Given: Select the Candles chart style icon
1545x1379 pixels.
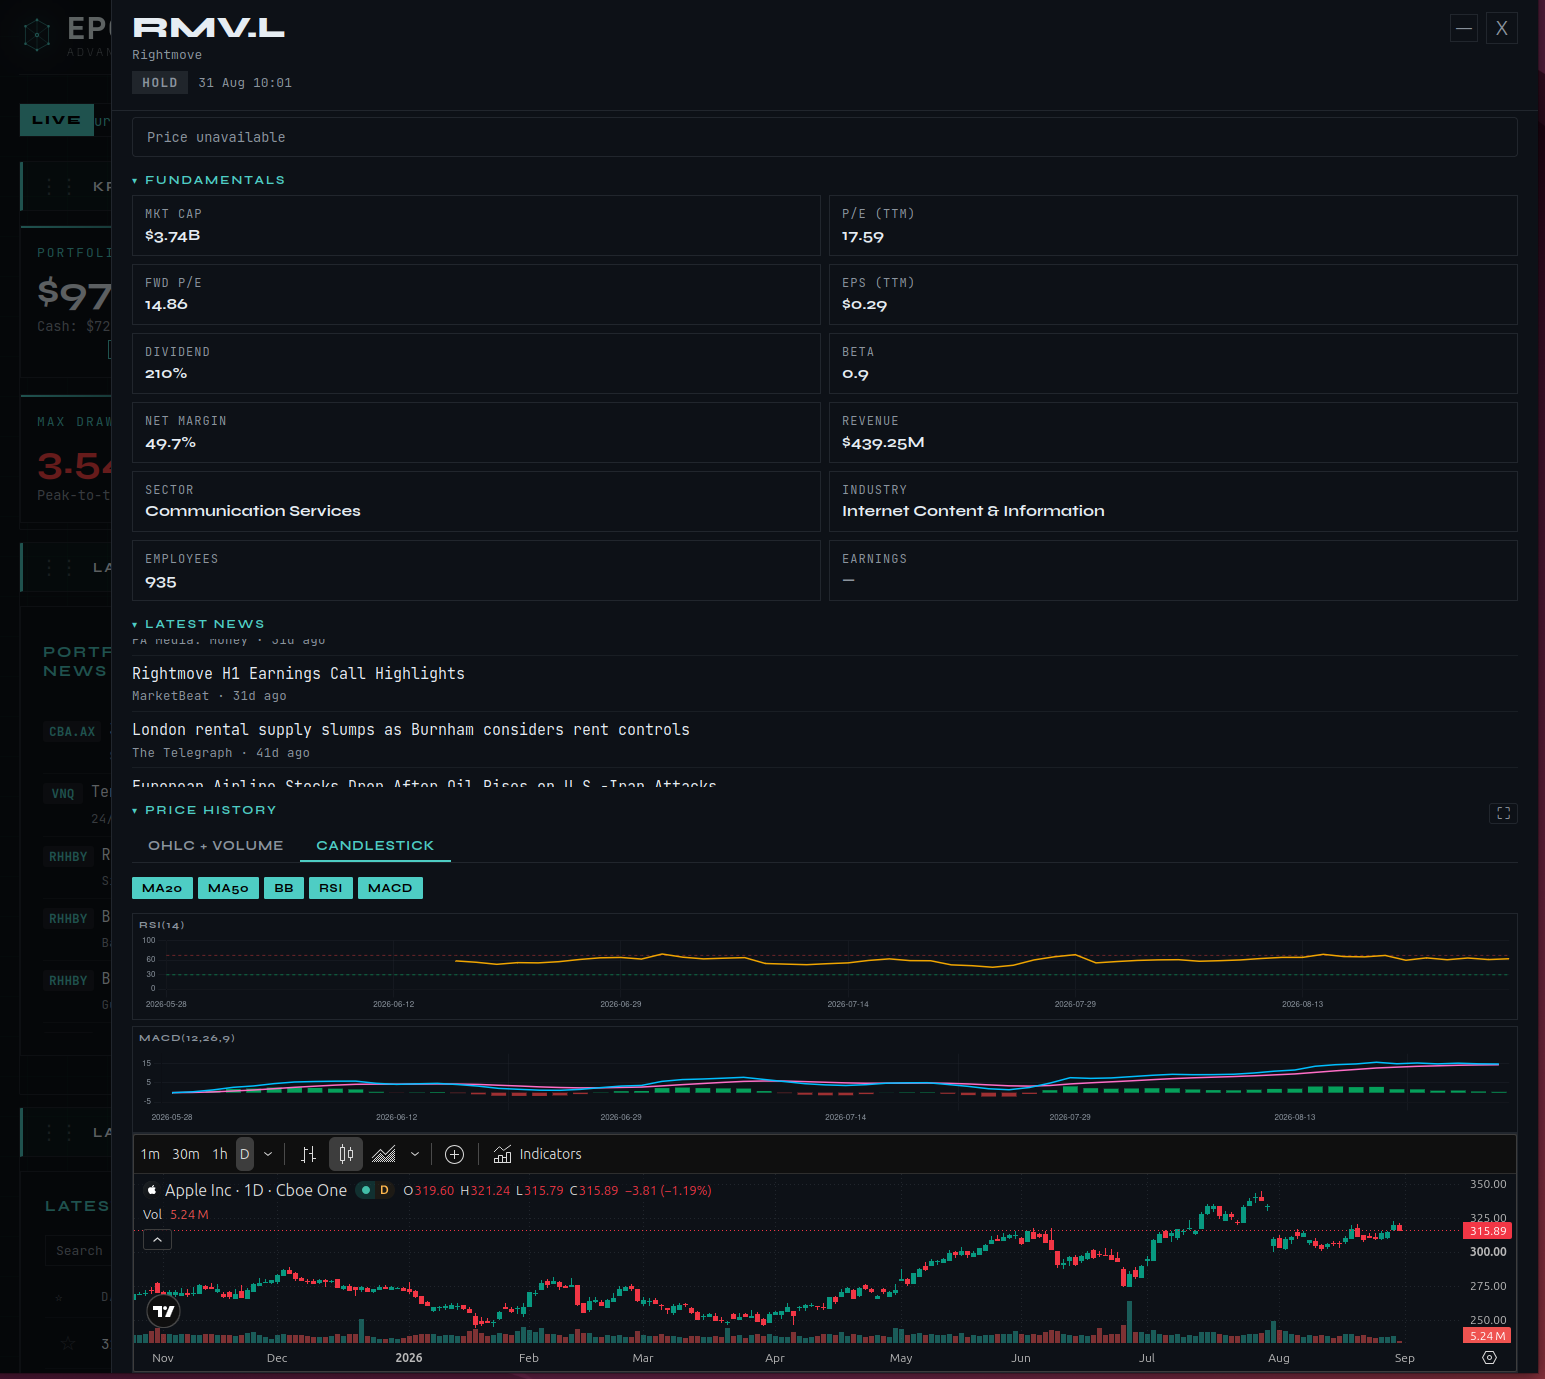Looking at the screenshot, I should (x=346, y=1154).
